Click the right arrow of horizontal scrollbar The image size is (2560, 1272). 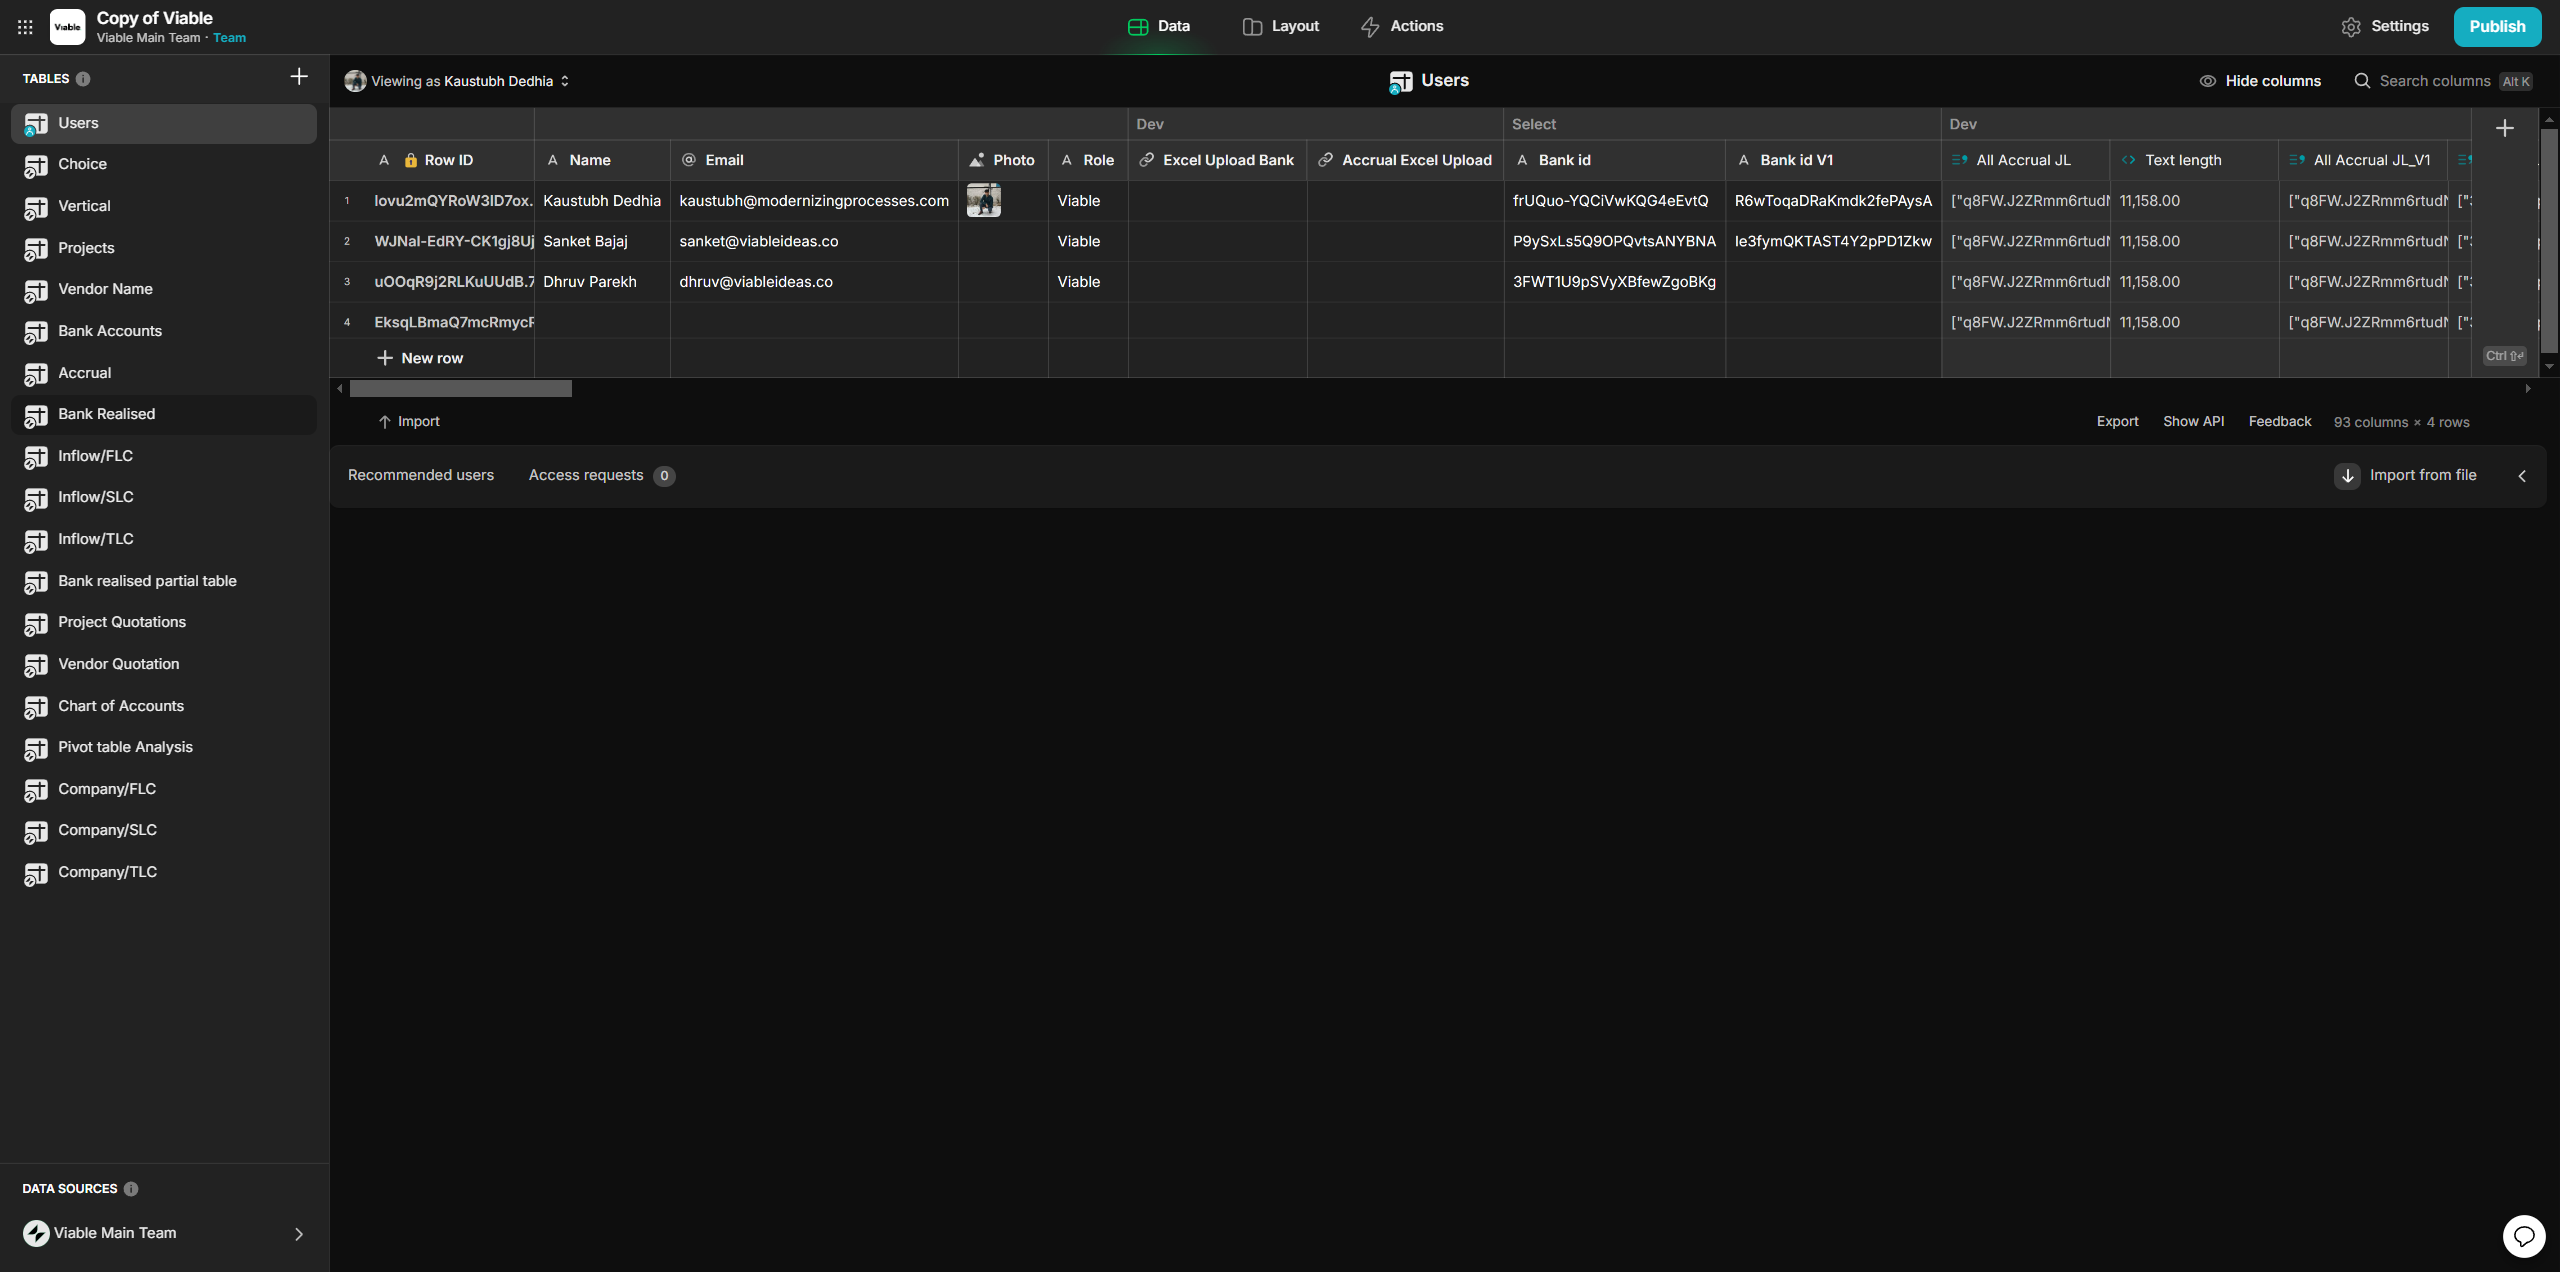2528,389
